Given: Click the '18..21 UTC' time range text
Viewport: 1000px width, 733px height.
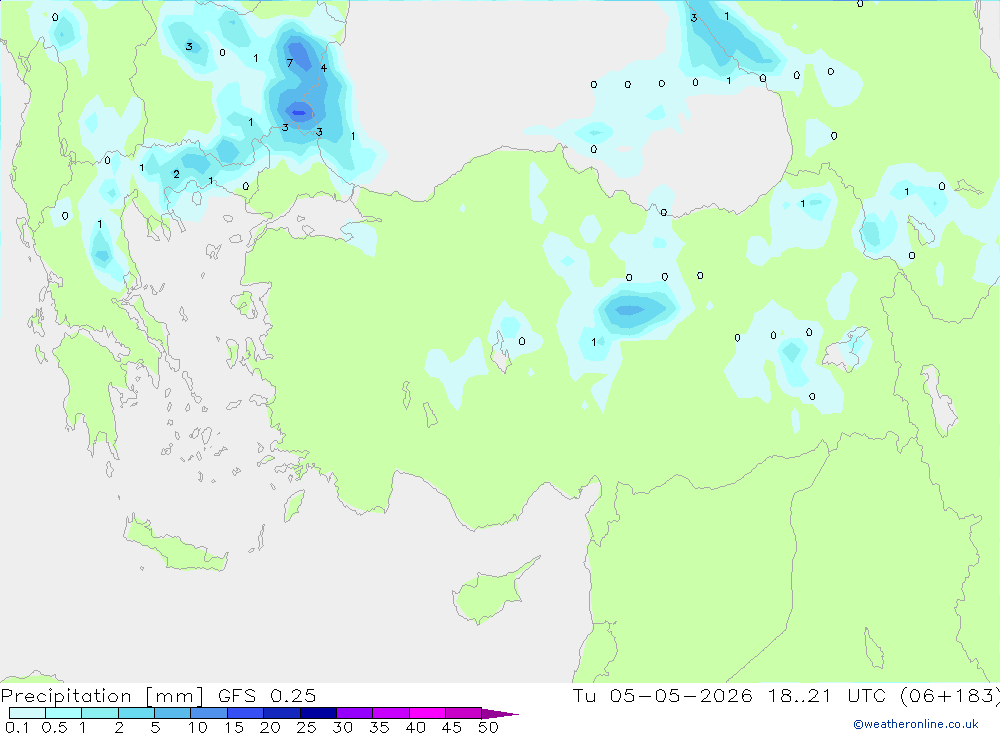Looking at the screenshot, I should click(827, 695).
